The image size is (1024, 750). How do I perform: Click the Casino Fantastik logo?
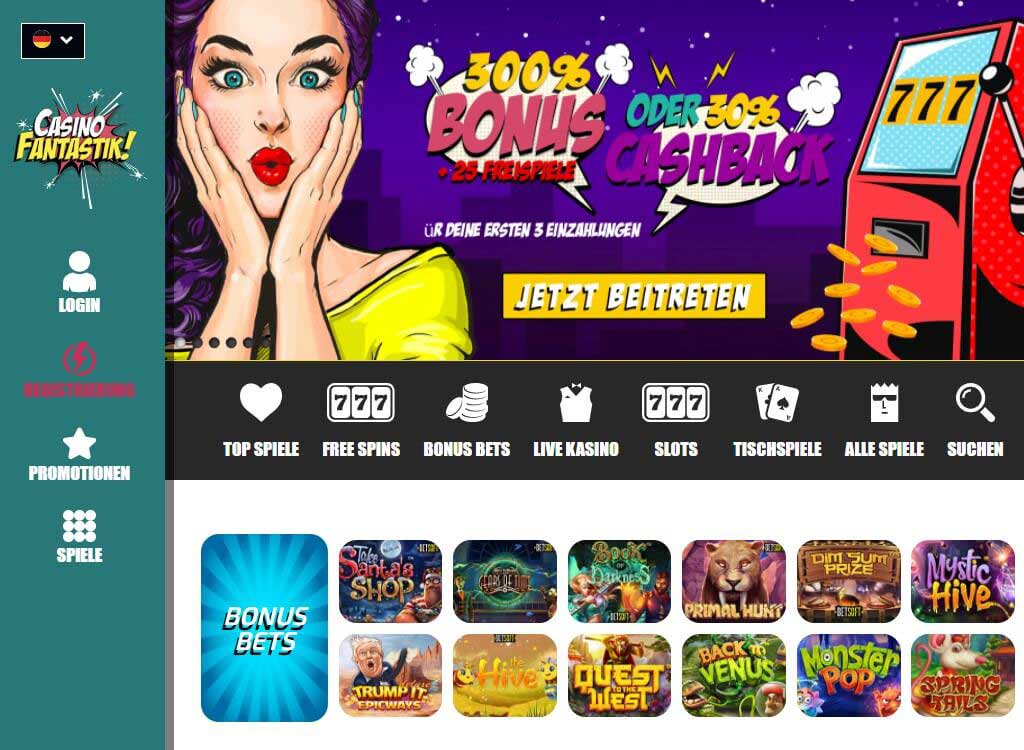point(78,148)
